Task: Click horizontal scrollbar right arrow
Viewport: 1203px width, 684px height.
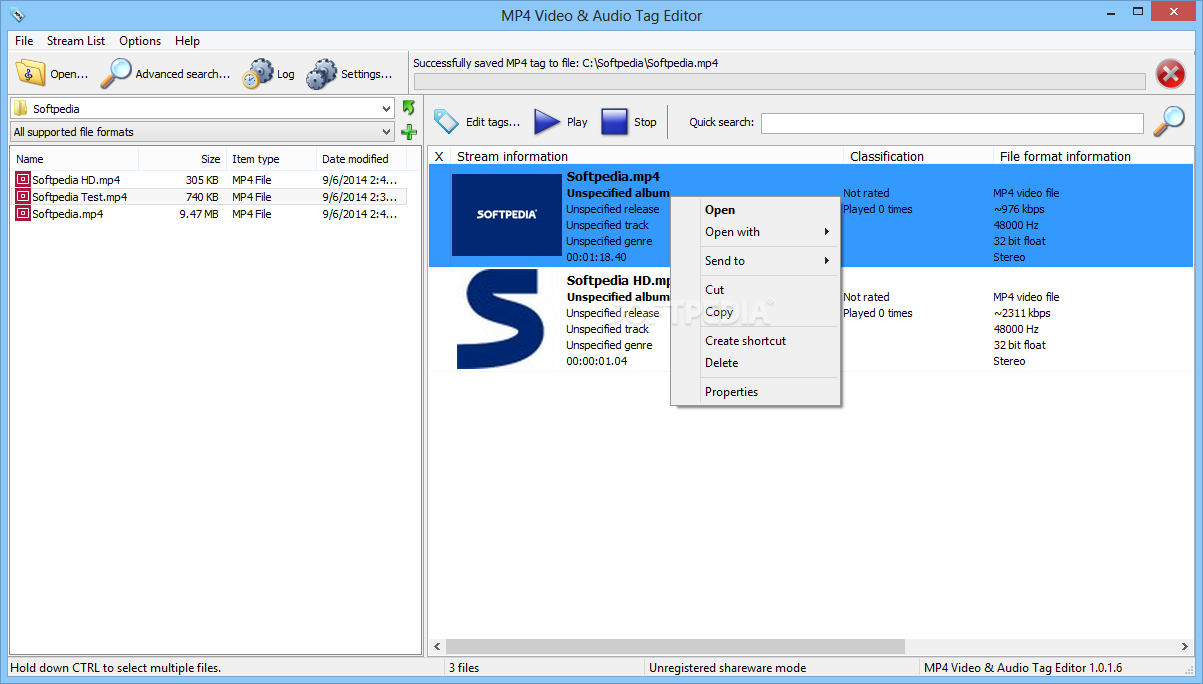Action: 1185,647
